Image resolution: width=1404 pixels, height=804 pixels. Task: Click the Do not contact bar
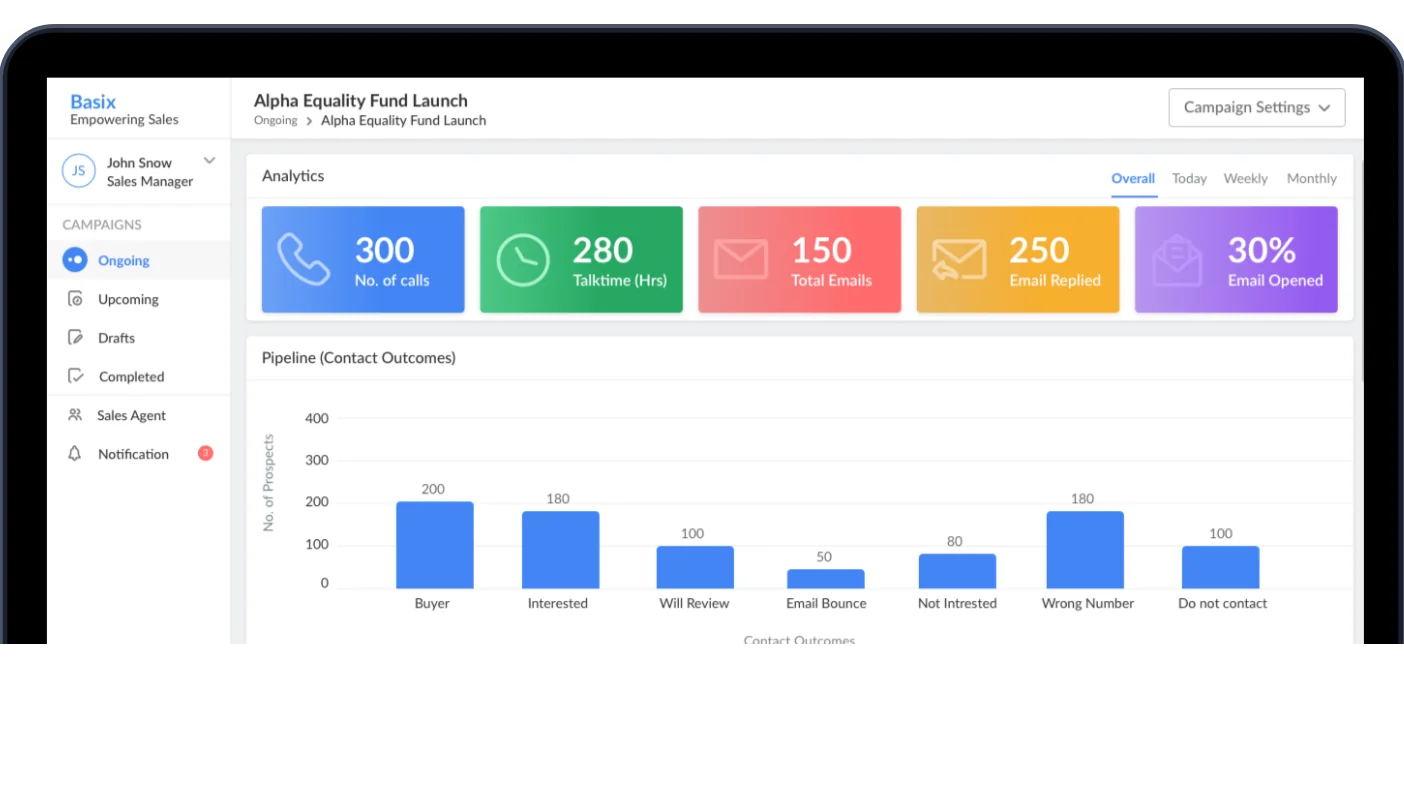1220,567
